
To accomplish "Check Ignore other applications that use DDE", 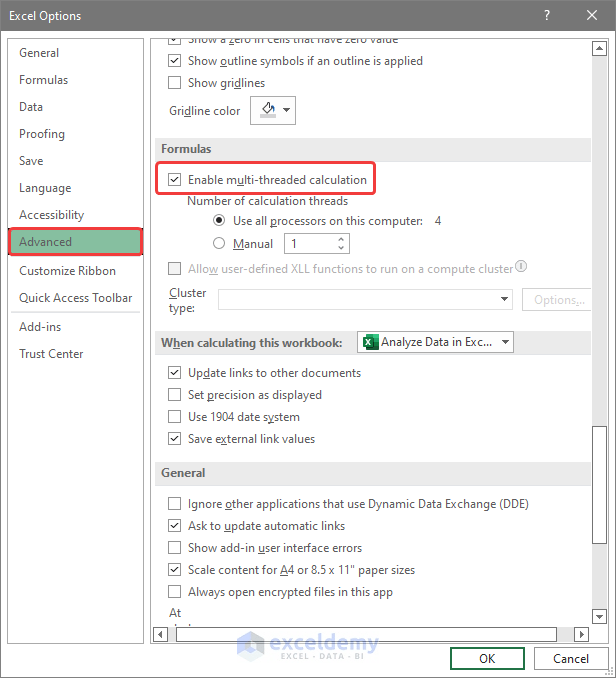I will pyautogui.click(x=175, y=504).
